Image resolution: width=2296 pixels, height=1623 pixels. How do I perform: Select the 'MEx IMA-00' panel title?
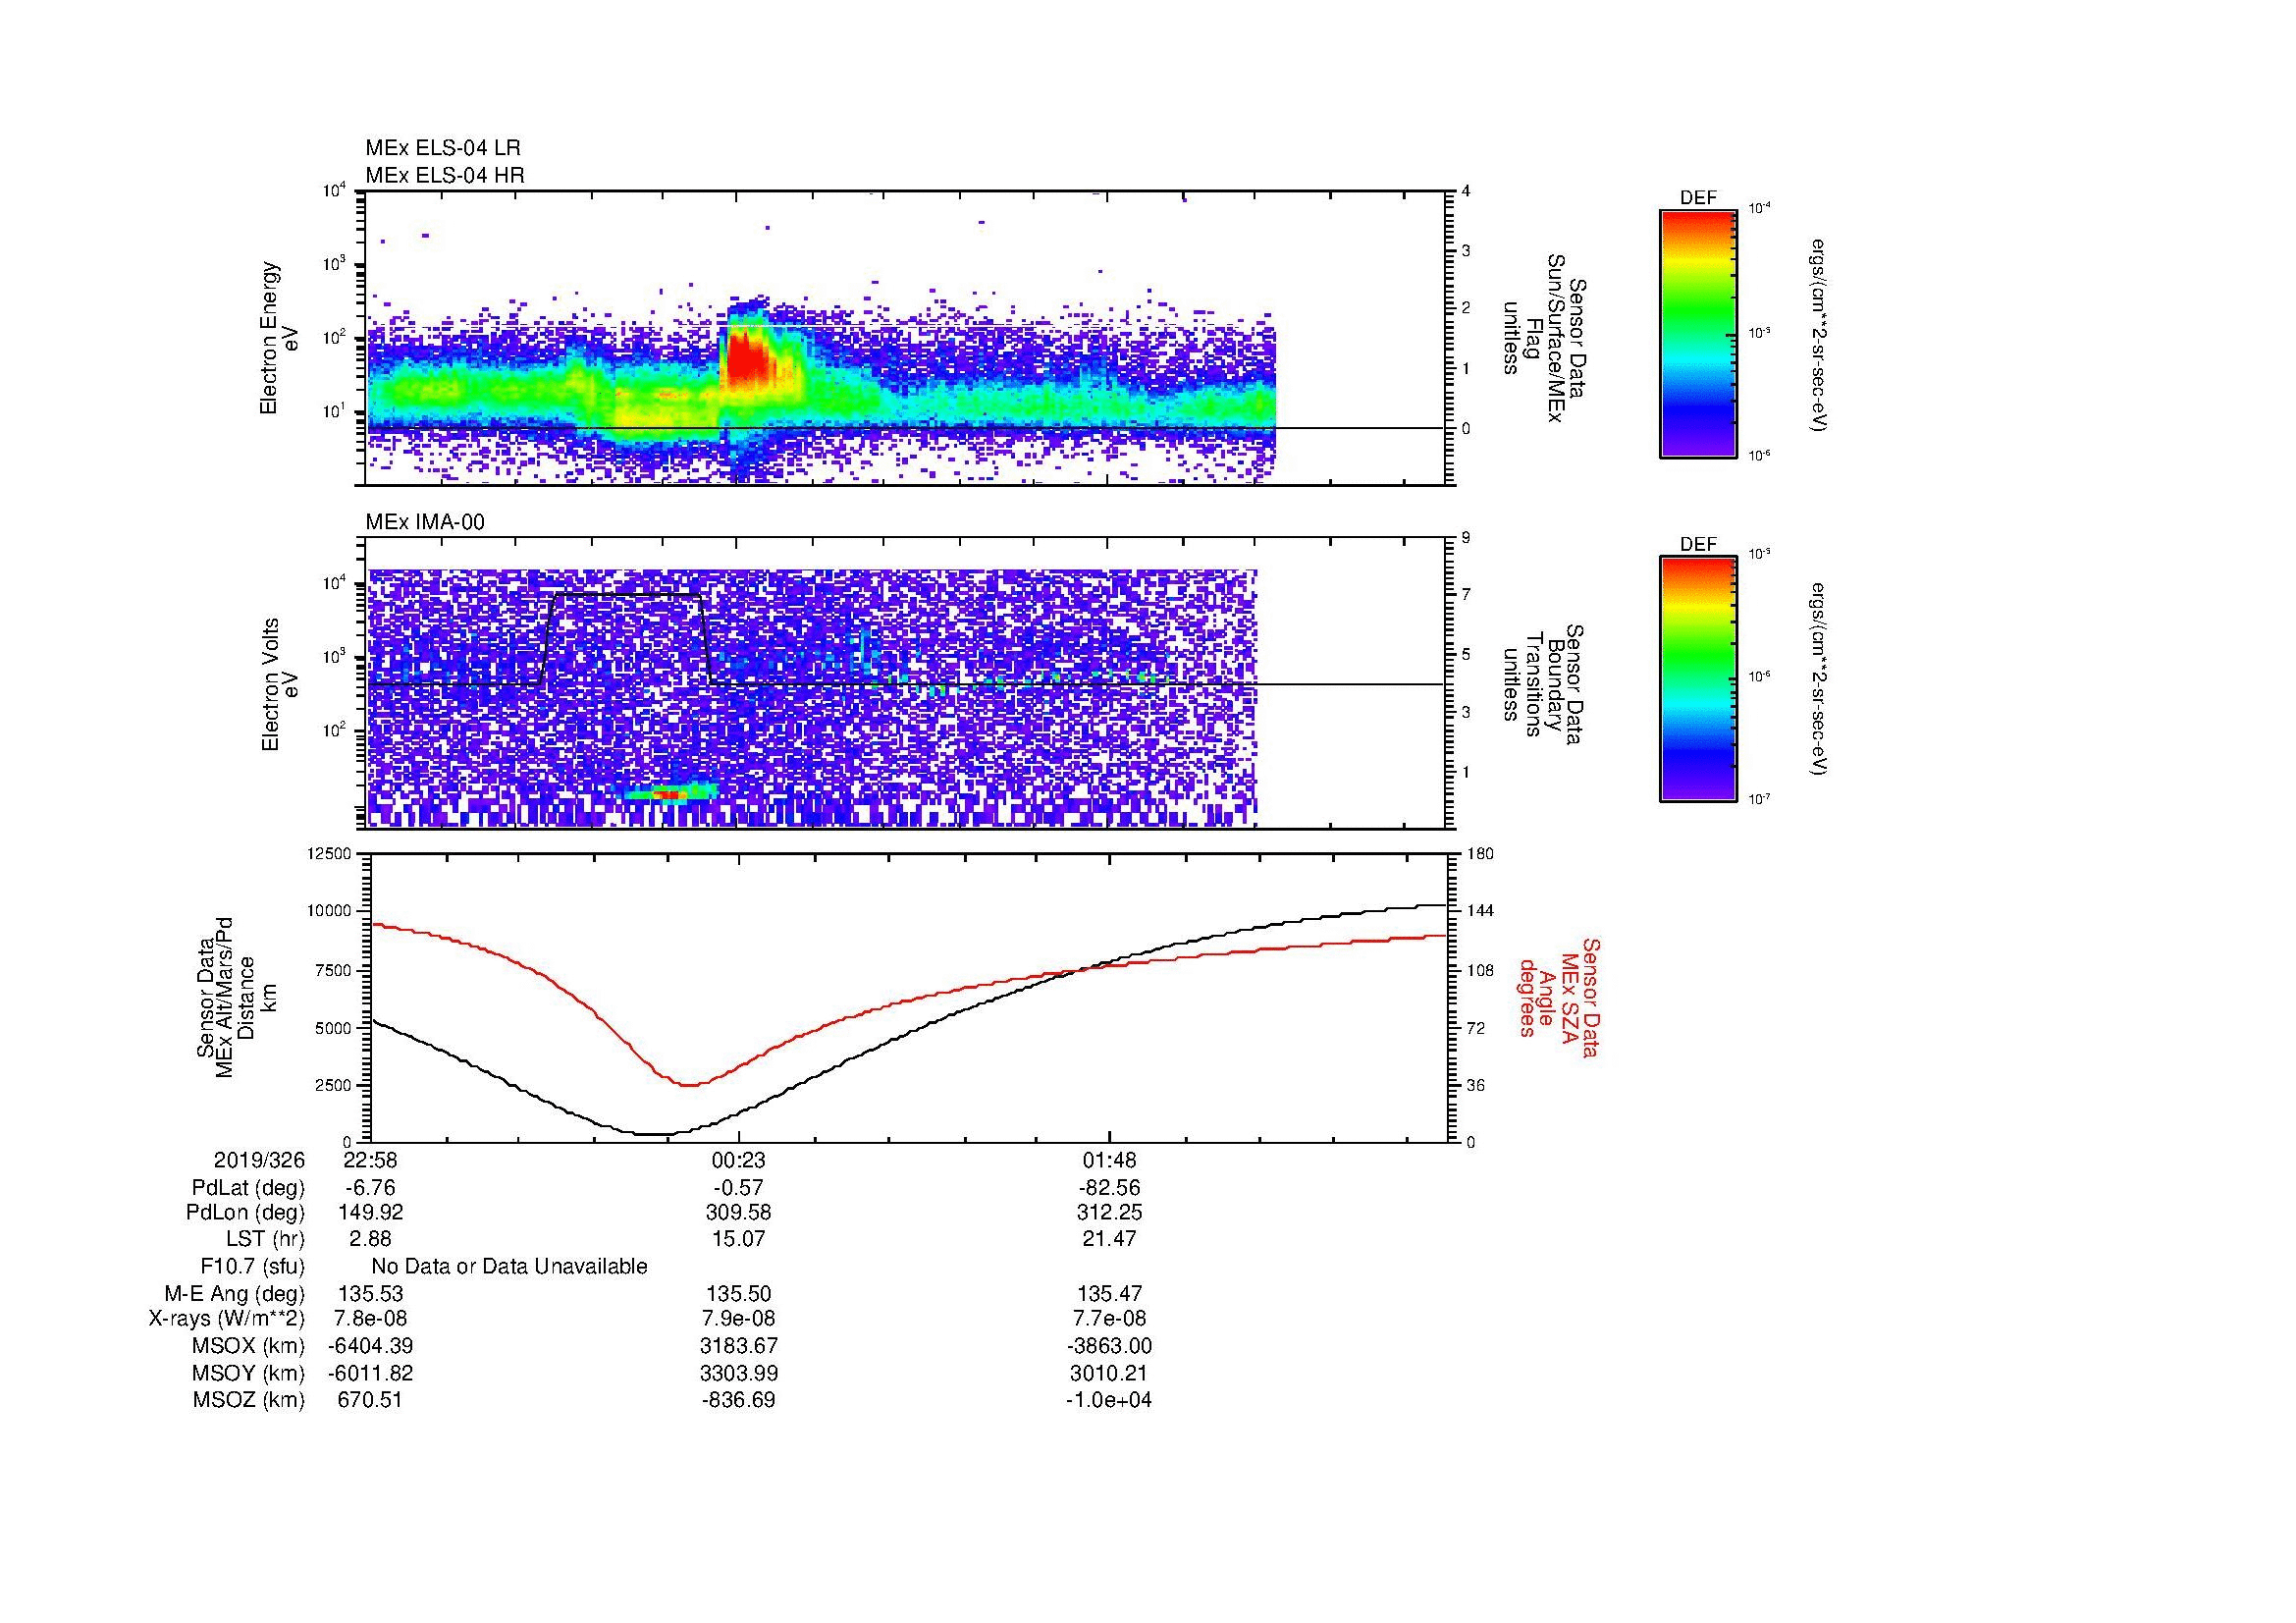[x=425, y=522]
